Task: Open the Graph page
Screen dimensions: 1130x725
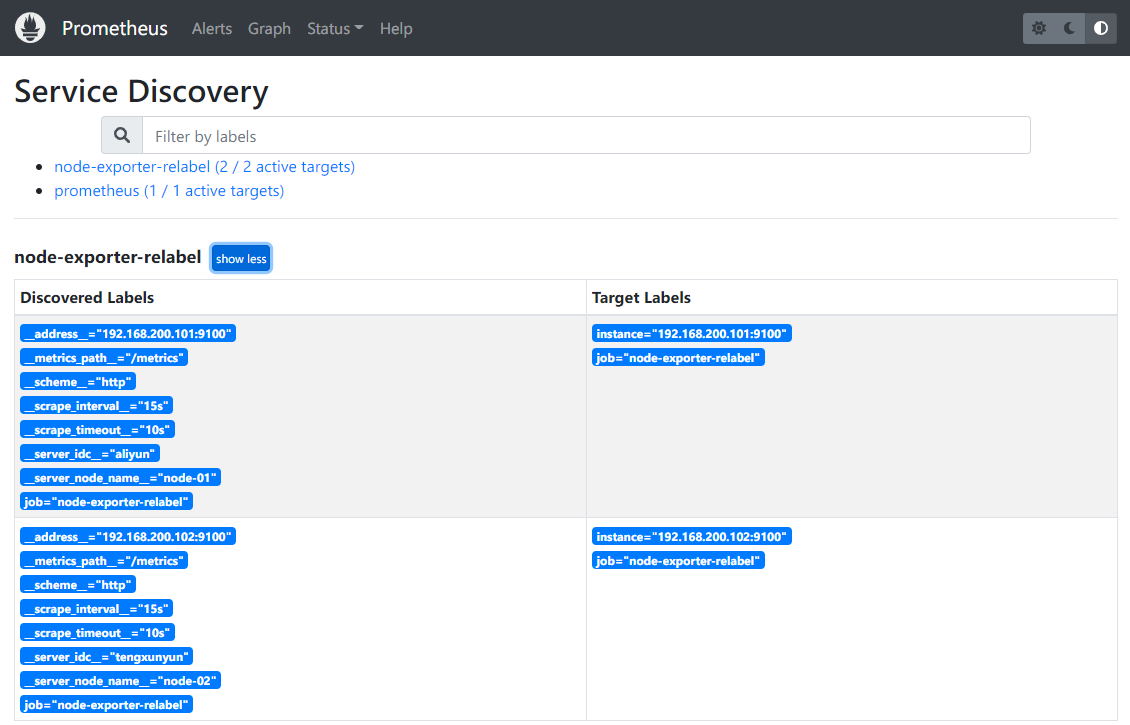Action: point(270,29)
